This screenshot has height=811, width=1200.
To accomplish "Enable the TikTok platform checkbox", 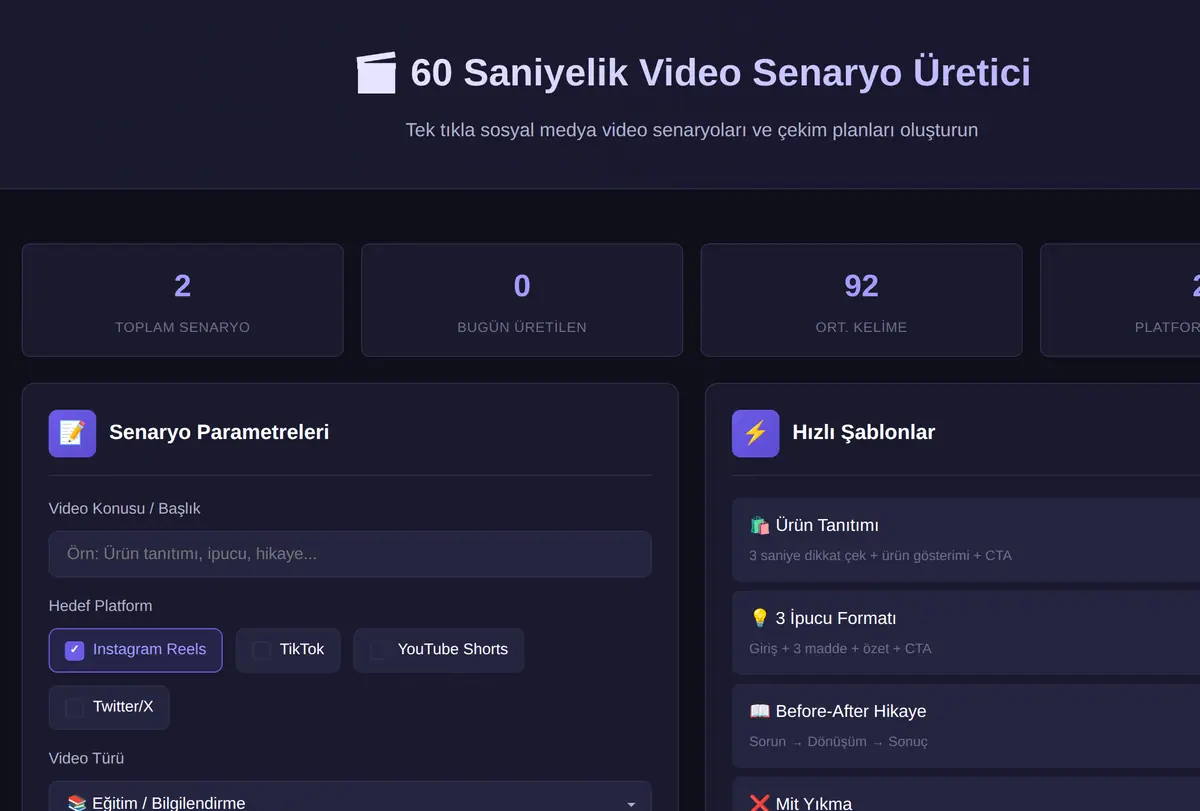I will point(261,650).
